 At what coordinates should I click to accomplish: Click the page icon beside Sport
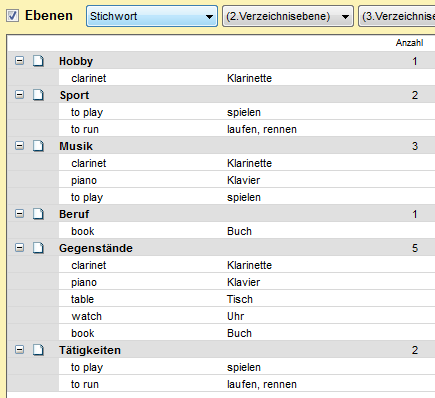pos(38,95)
